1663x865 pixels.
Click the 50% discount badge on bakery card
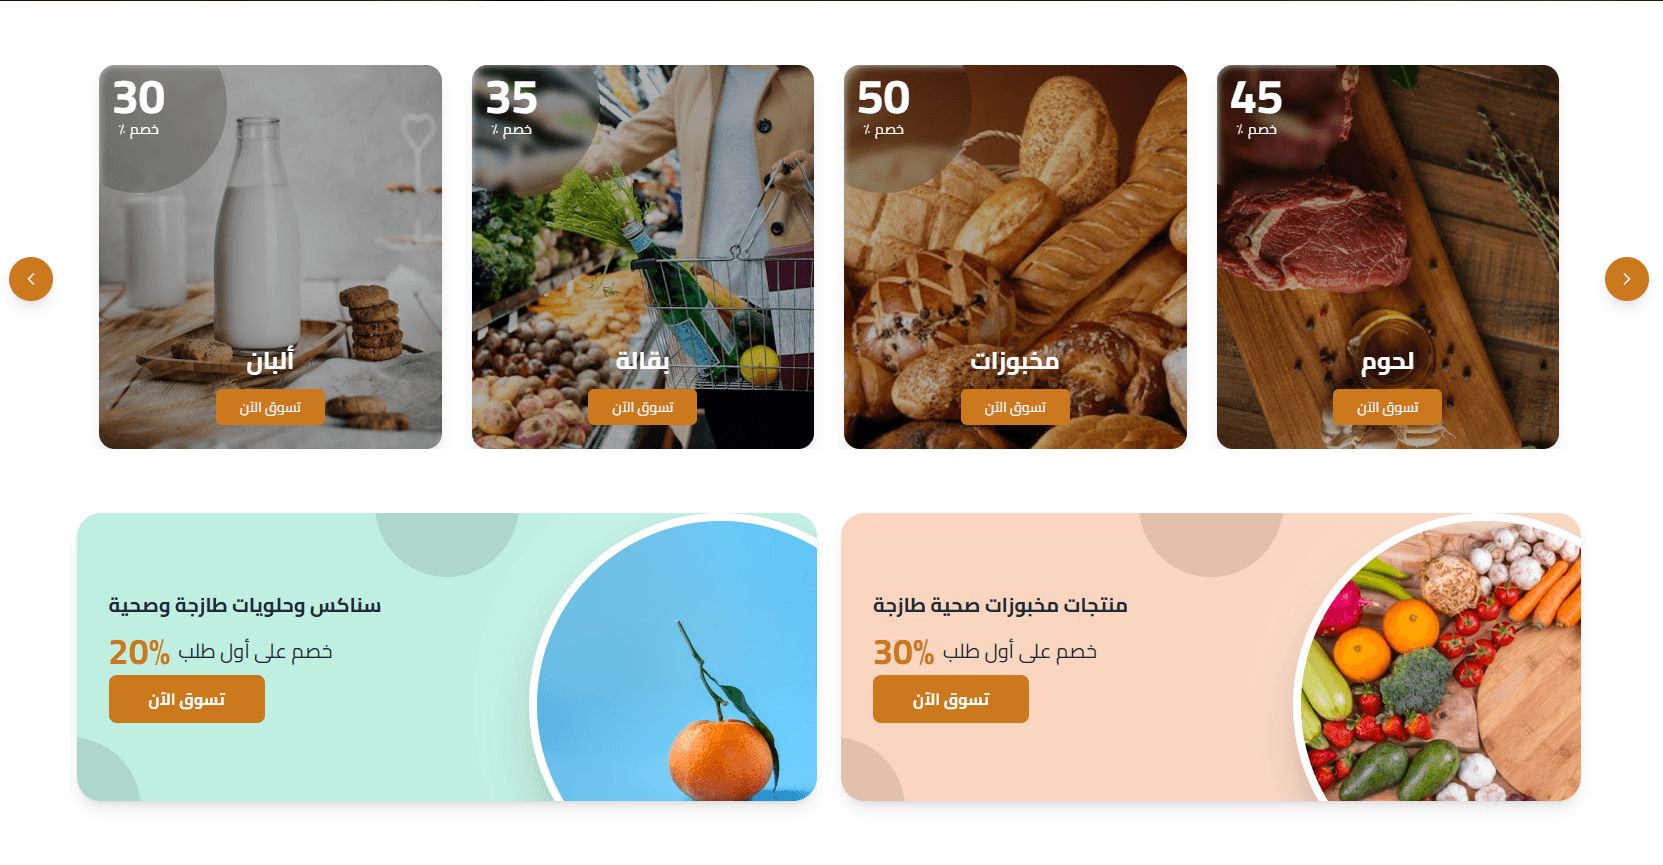coord(883,108)
